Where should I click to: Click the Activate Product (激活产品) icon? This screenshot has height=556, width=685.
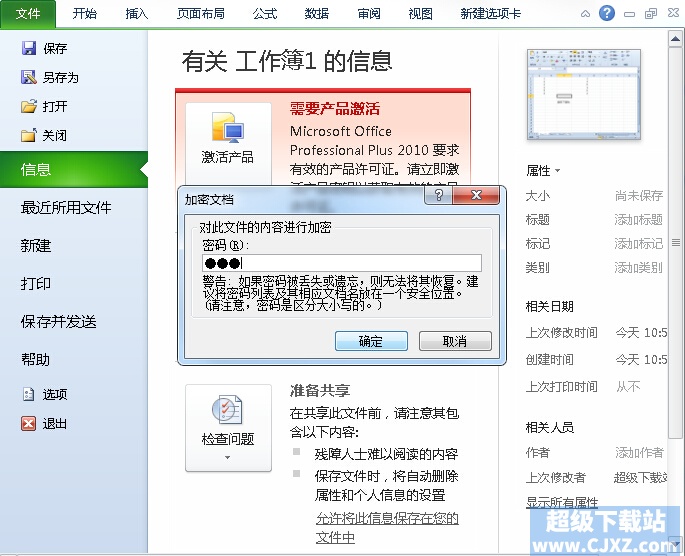(228, 127)
